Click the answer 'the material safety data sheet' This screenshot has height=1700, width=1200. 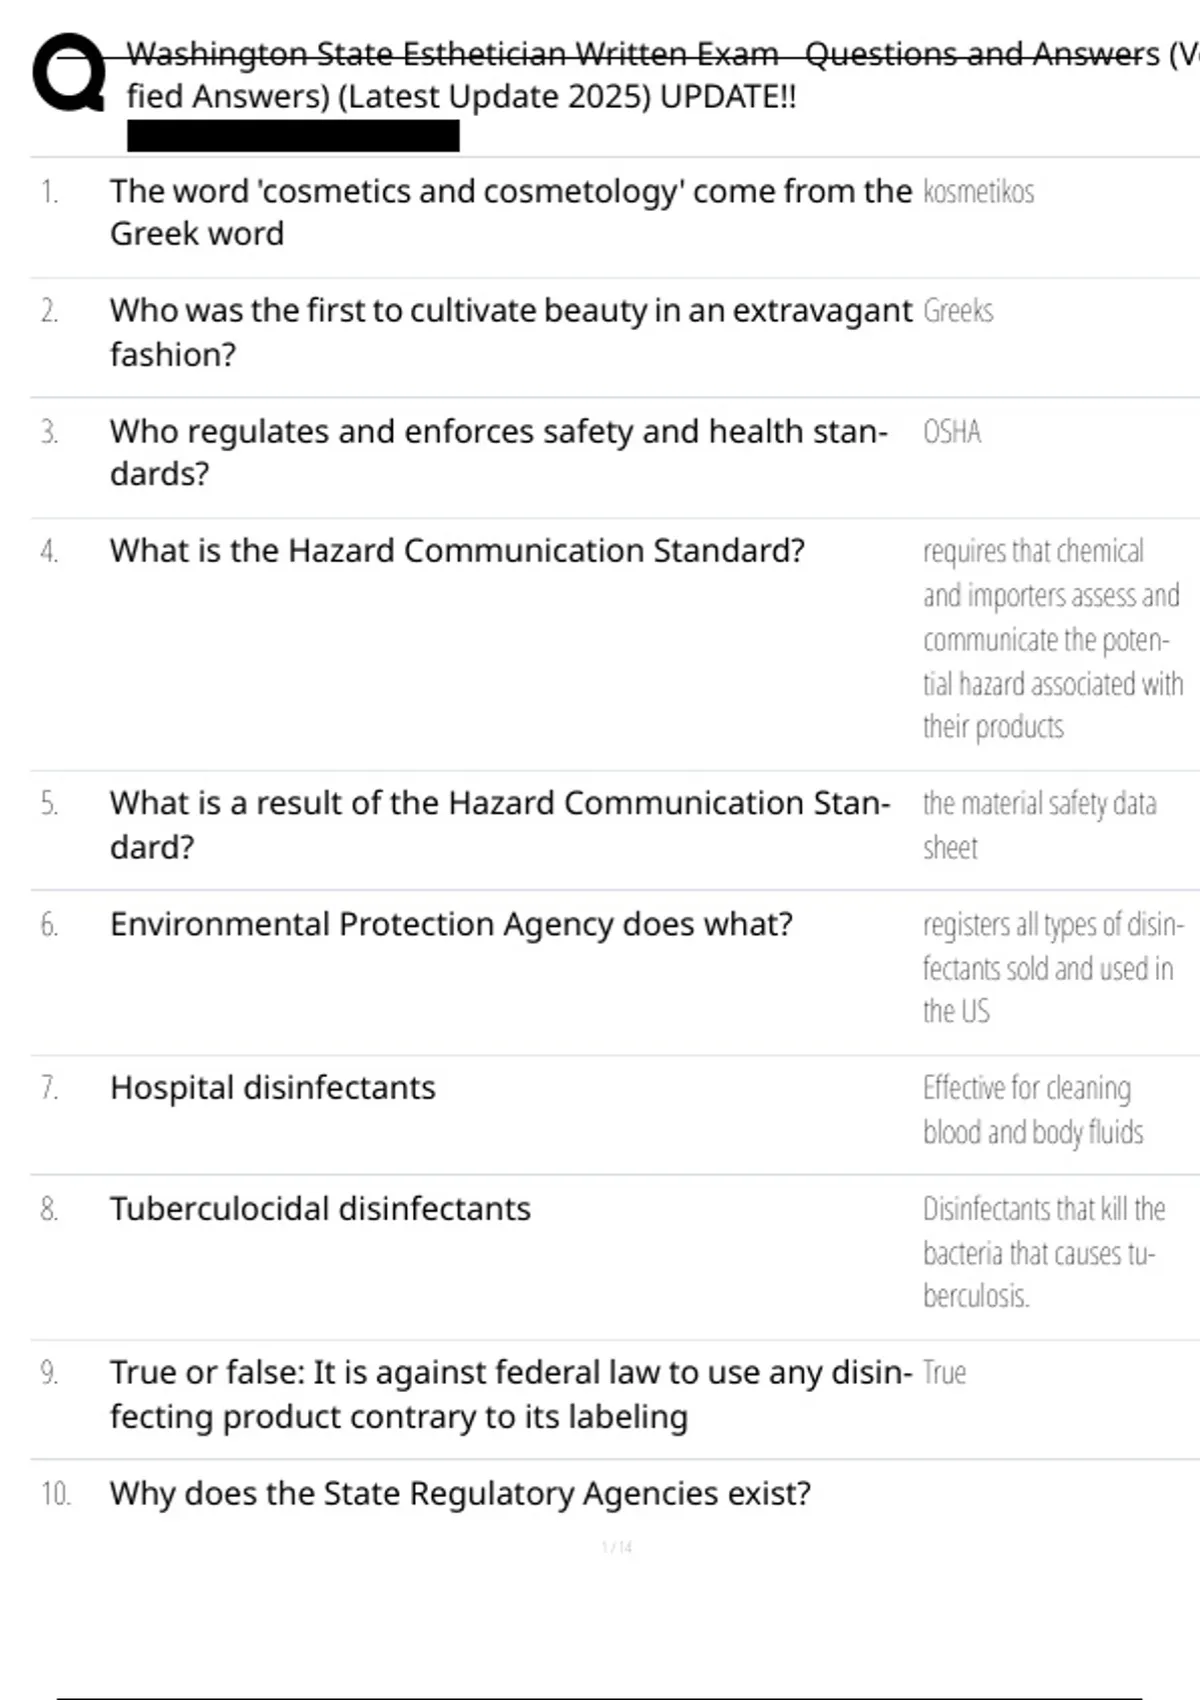pyautogui.click(x=1038, y=825)
